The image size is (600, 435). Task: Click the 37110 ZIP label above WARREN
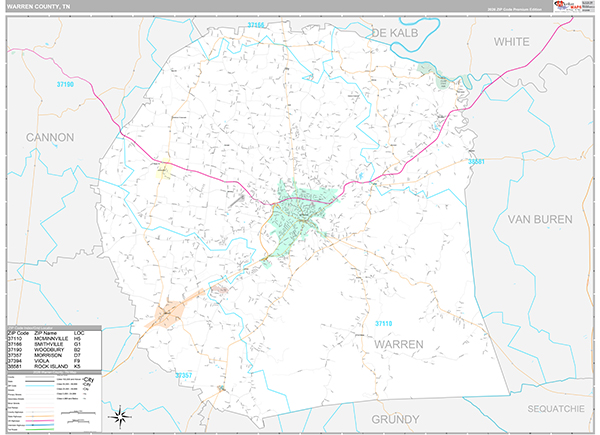click(x=383, y=324)
